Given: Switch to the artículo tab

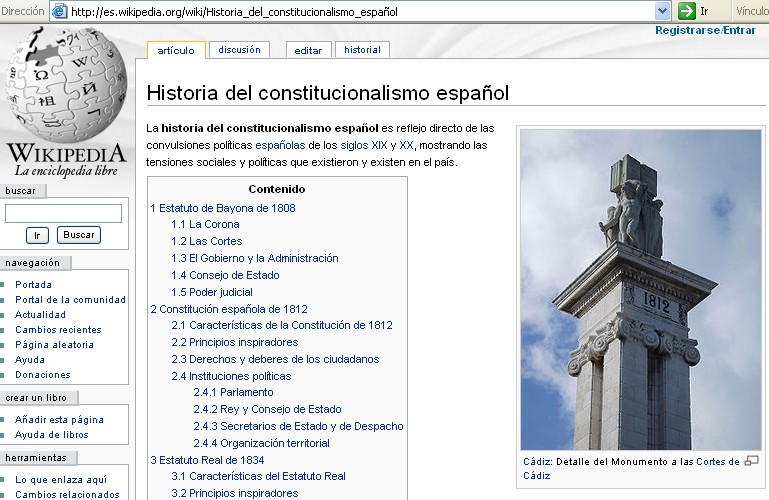Looking at the screenshot, I should [176, 50].
